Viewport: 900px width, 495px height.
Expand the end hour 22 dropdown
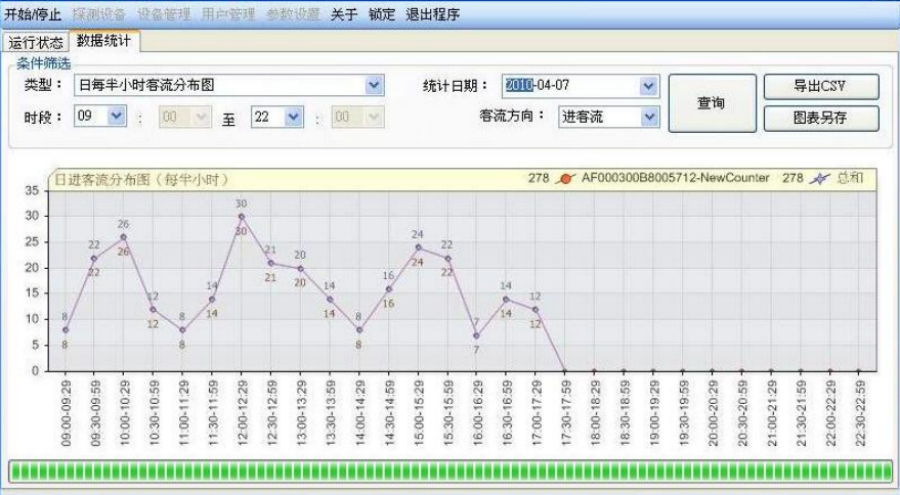click(x=293, y=117)
